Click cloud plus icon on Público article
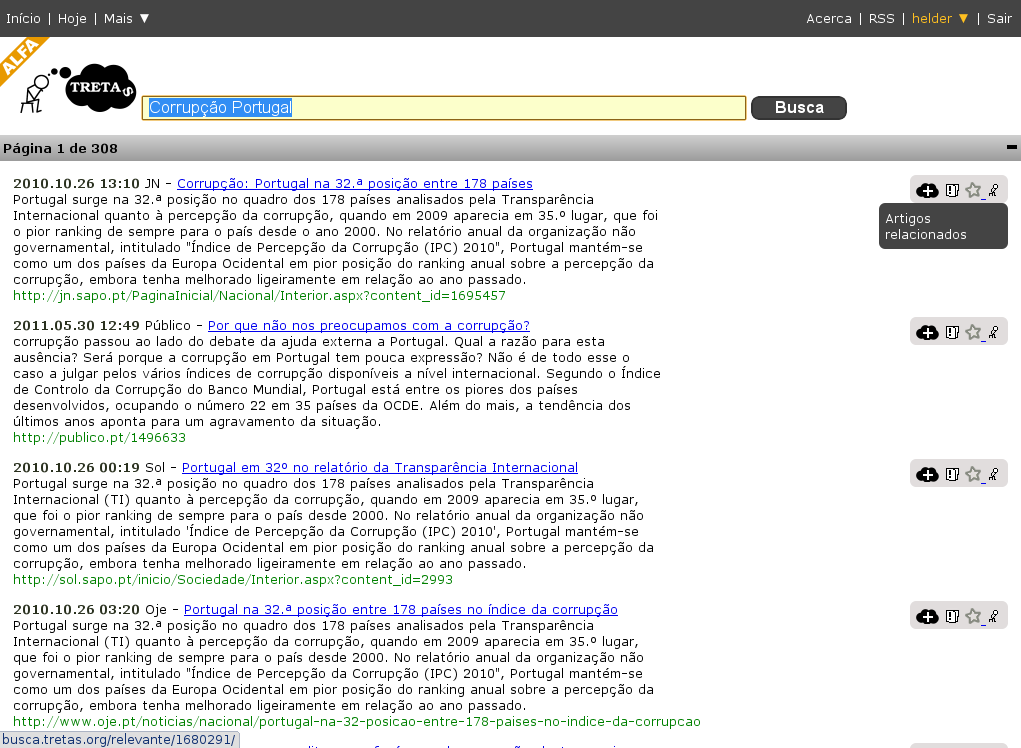The image size is (1021, 748). point(927,332)
